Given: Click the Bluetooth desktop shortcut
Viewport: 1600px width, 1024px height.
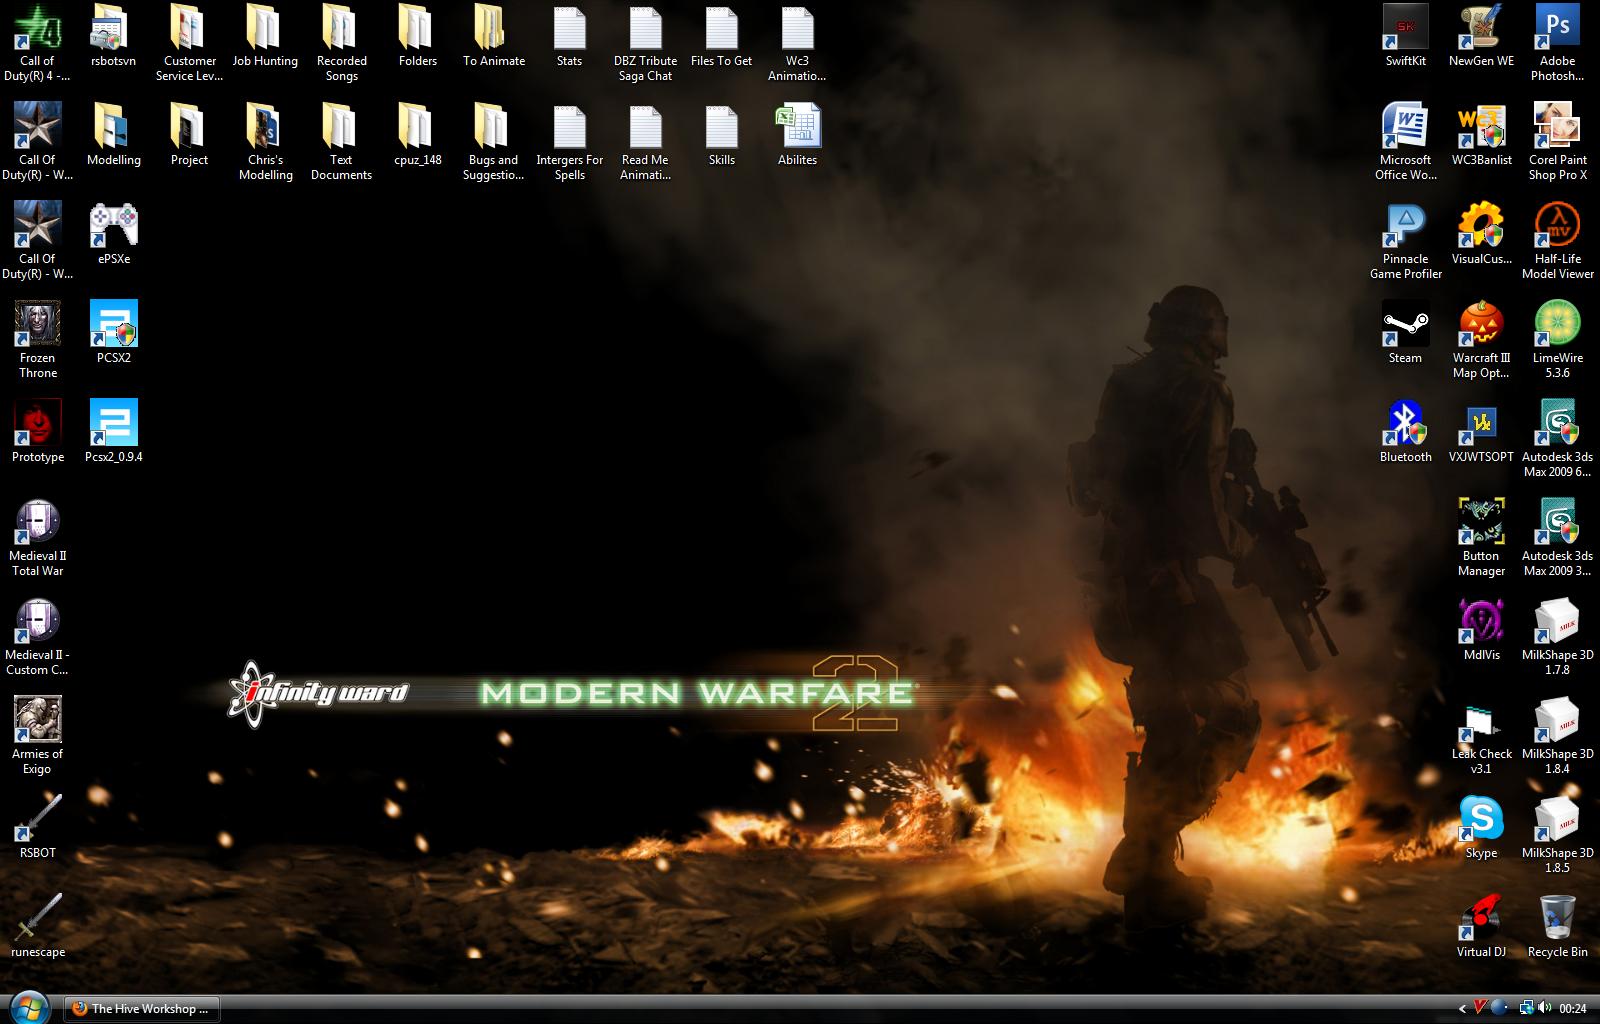Looking at the screenshot, I should 1405,433.
